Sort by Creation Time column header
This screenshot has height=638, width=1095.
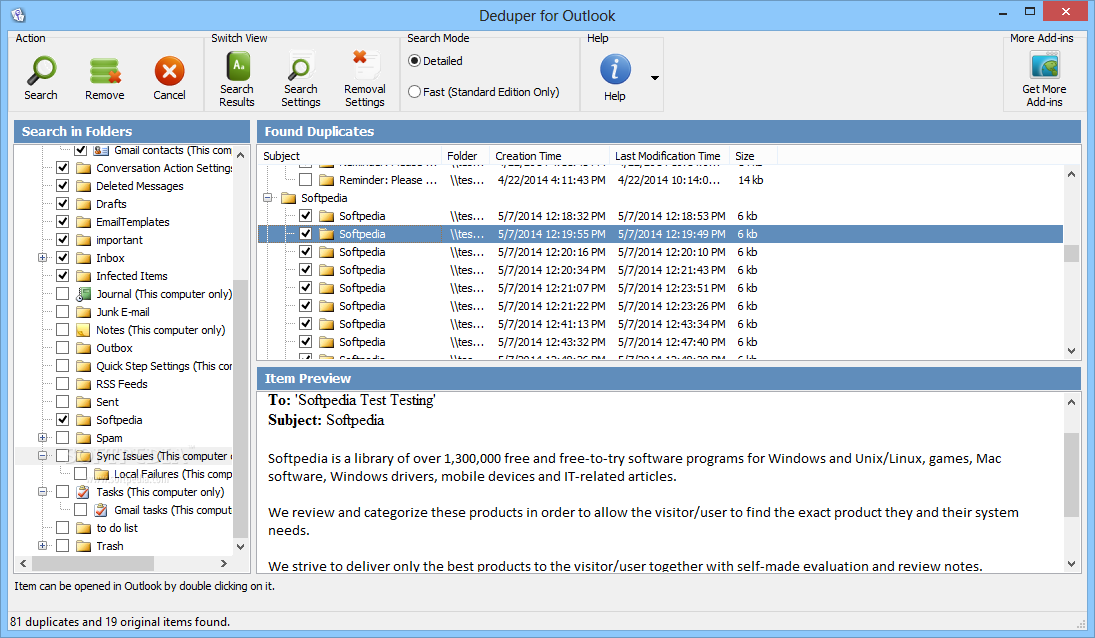click(x=549, y=156)
